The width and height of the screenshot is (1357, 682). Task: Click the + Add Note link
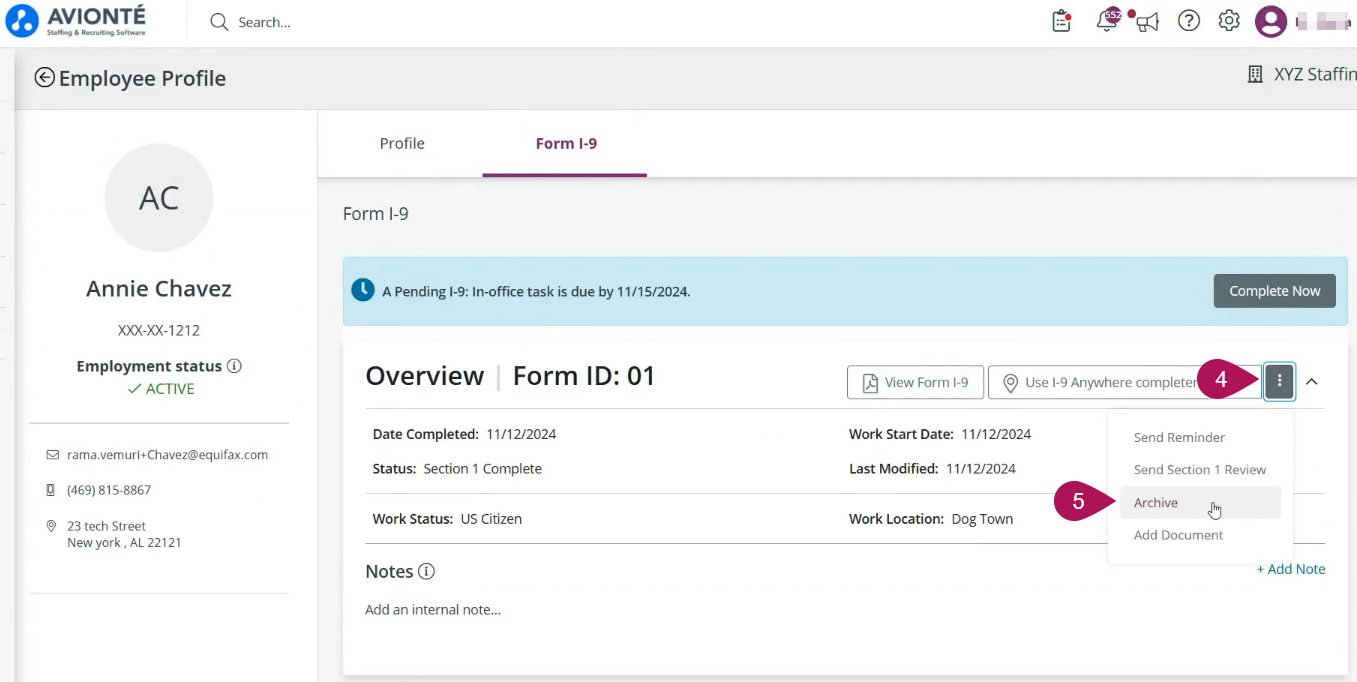click(x=1291, y=569)
